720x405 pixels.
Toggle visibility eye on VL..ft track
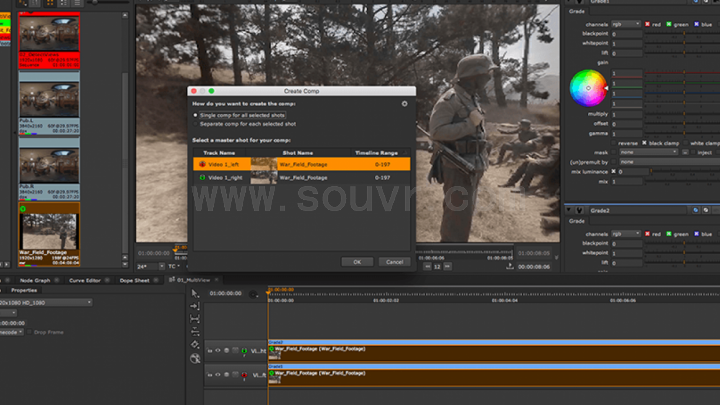[x=218, y=375]
